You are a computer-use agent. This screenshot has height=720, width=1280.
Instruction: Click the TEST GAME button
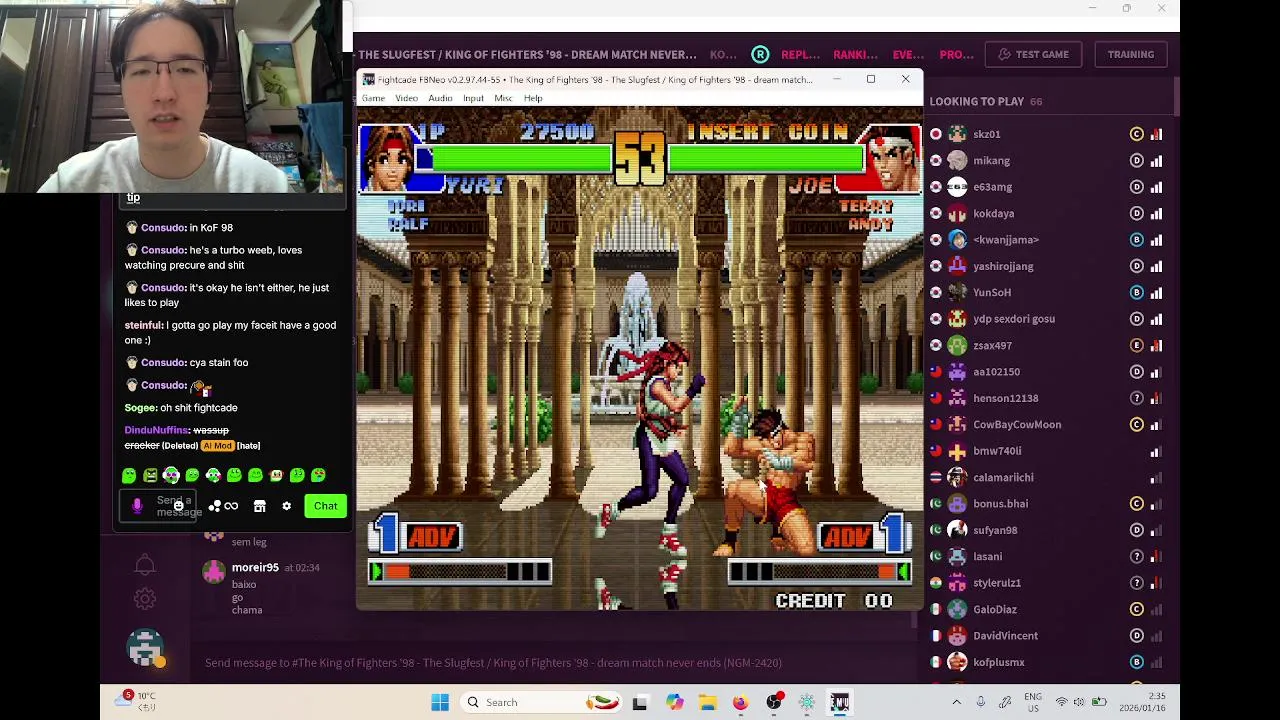coord(1033,54)
